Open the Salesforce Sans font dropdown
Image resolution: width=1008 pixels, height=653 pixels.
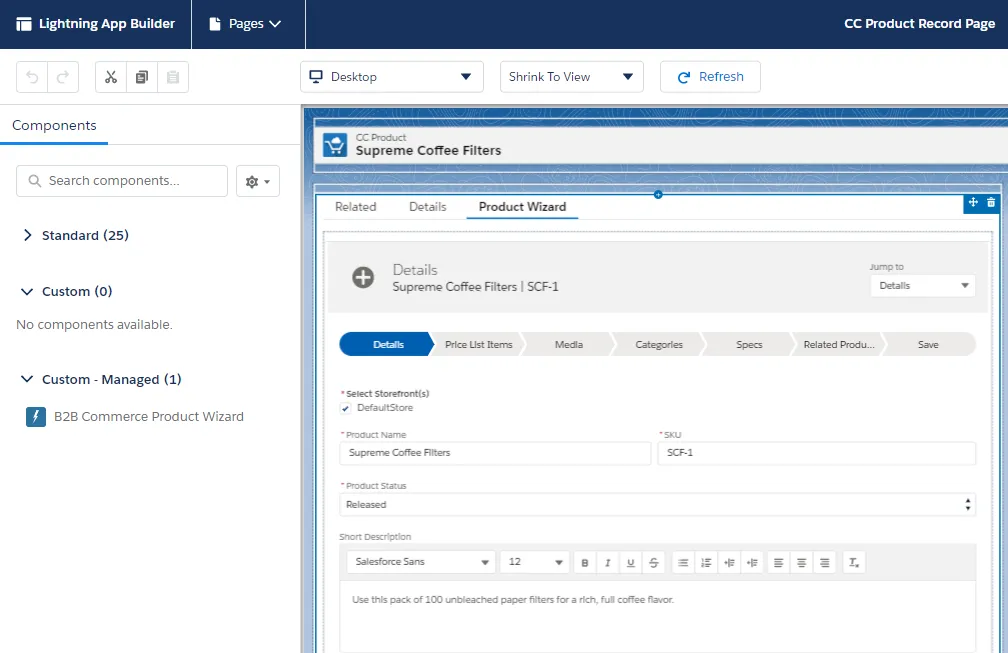pyautogui.click(x=421, y=562)
